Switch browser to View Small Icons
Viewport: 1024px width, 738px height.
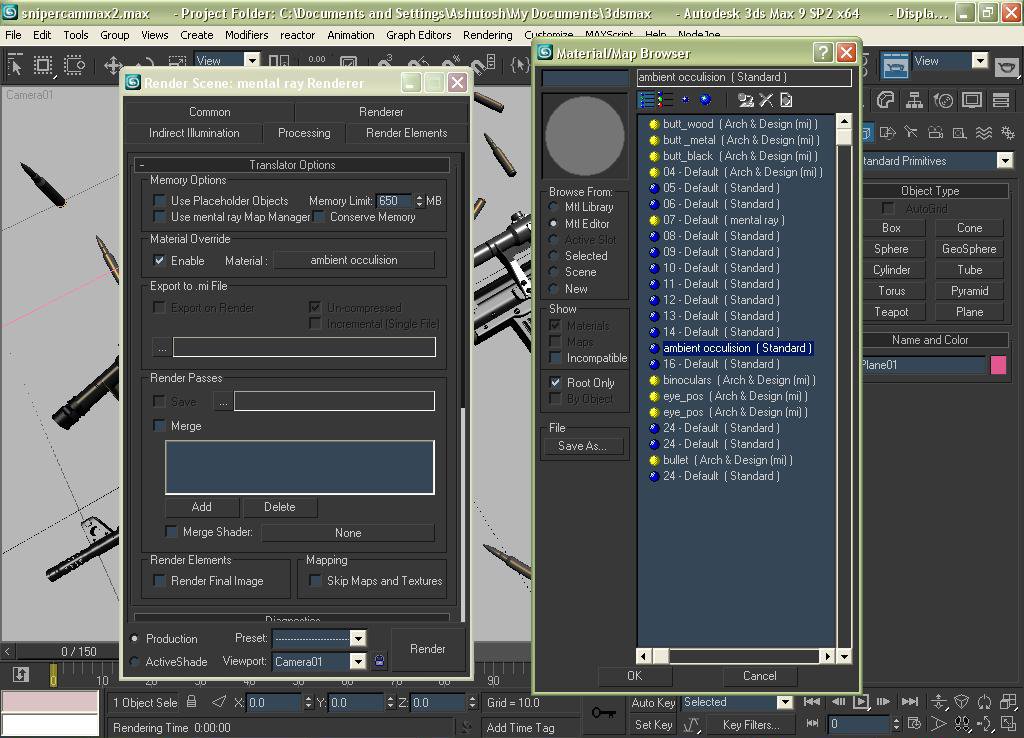685,100
